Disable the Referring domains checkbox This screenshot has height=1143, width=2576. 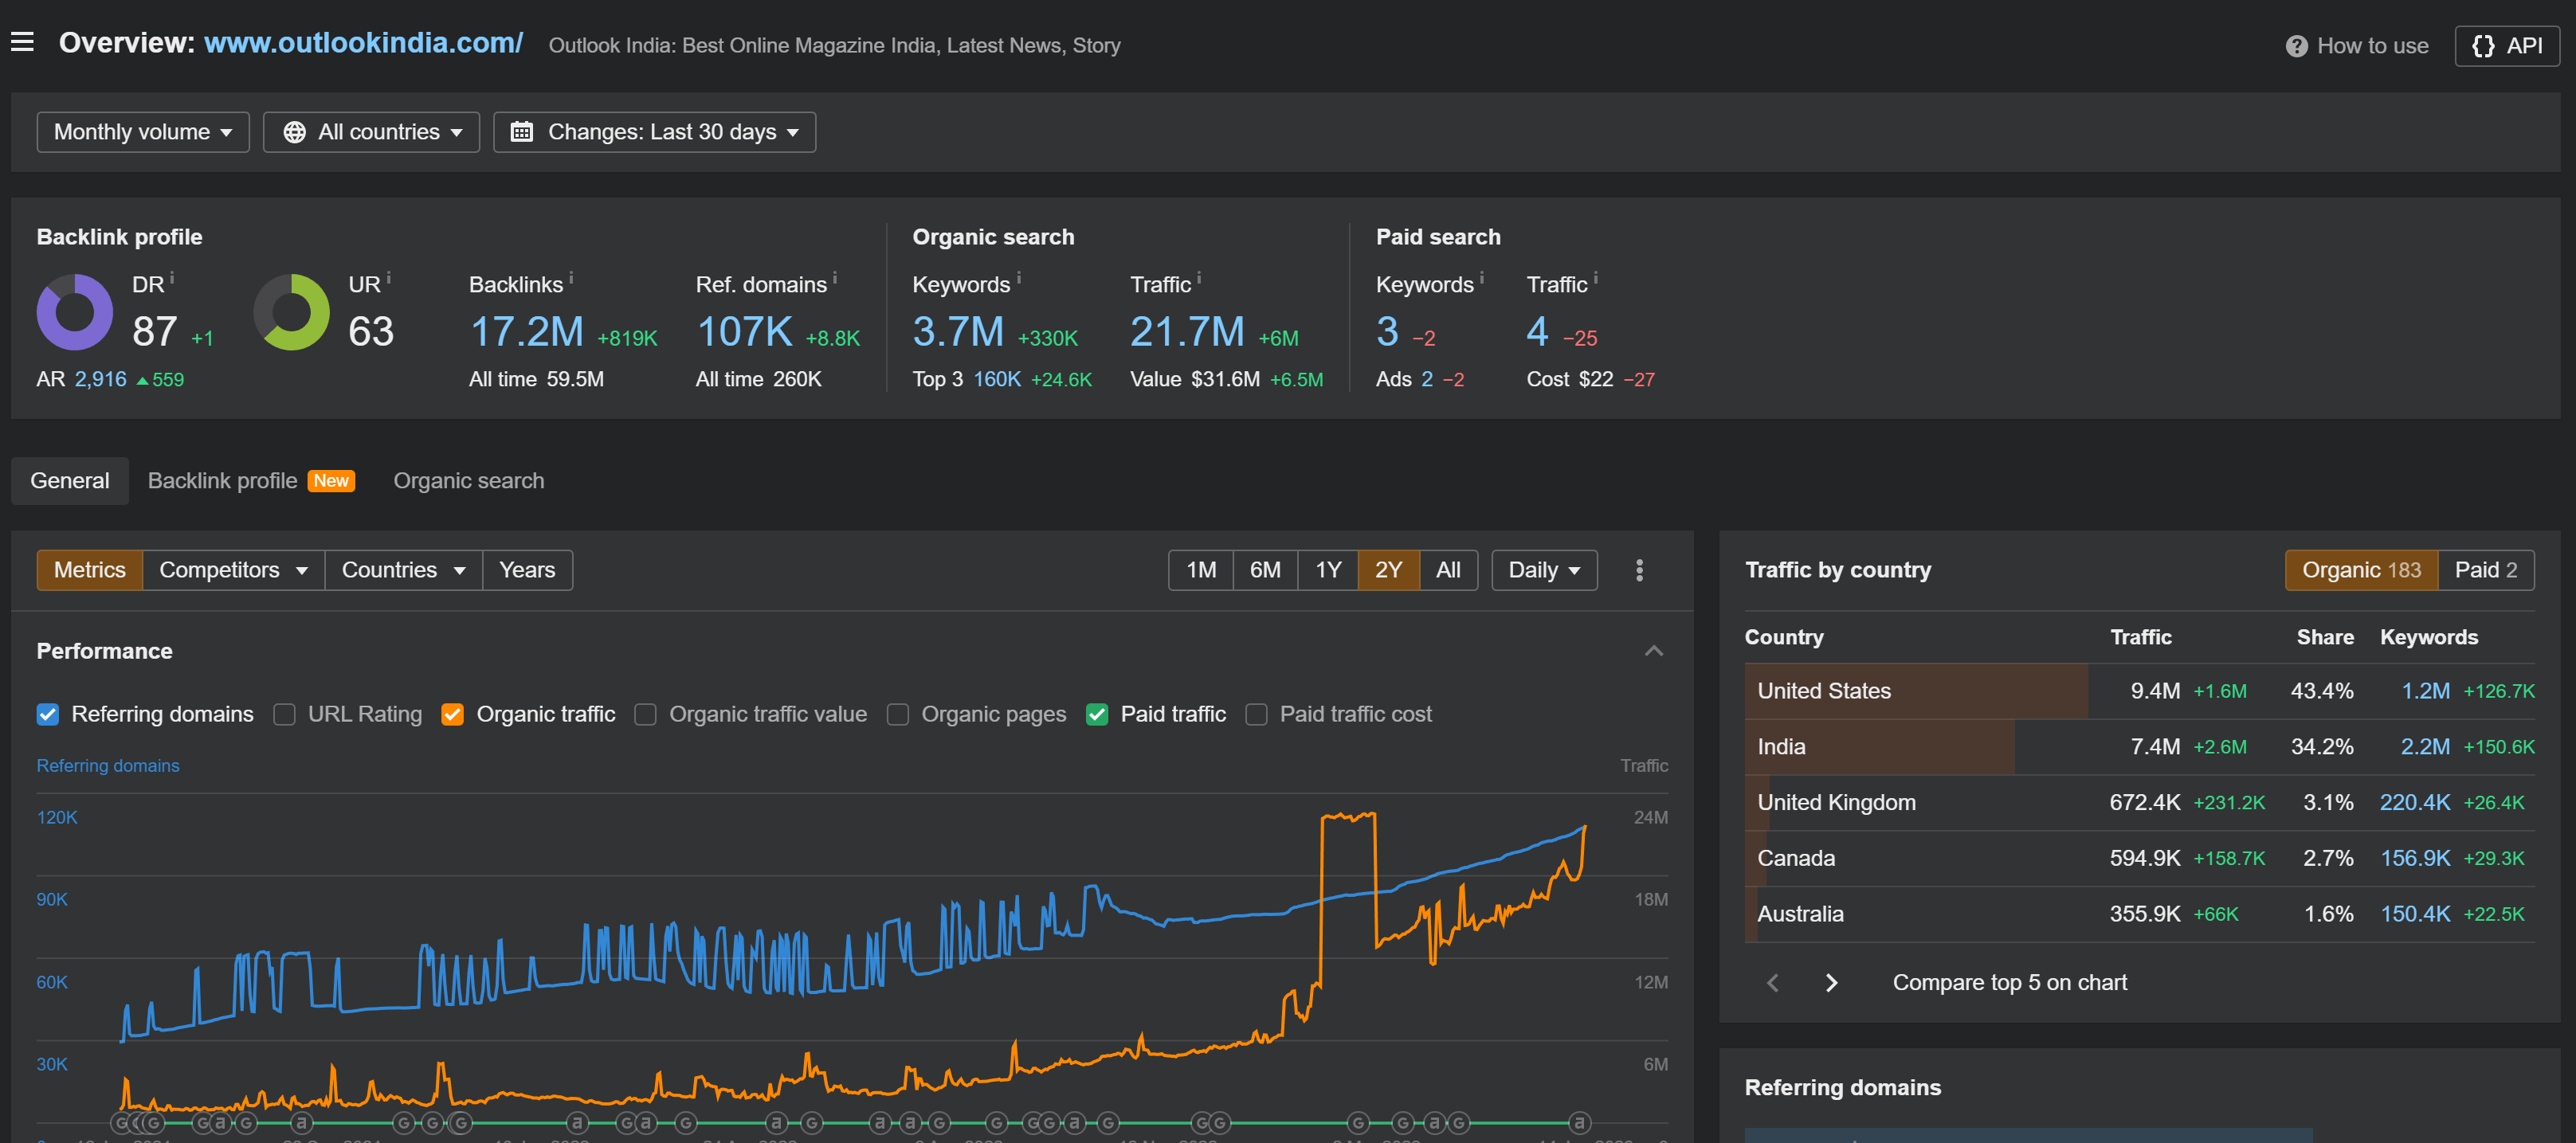[x=48, y=714]
